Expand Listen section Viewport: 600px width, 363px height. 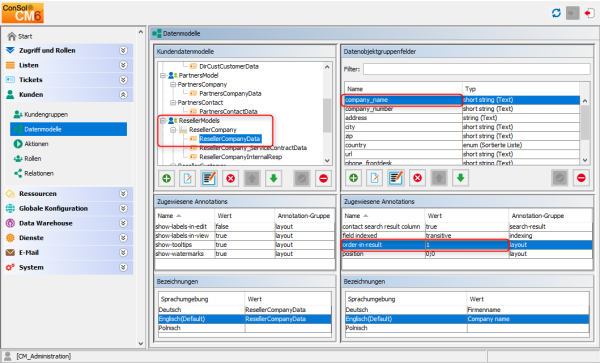[123, 65]
